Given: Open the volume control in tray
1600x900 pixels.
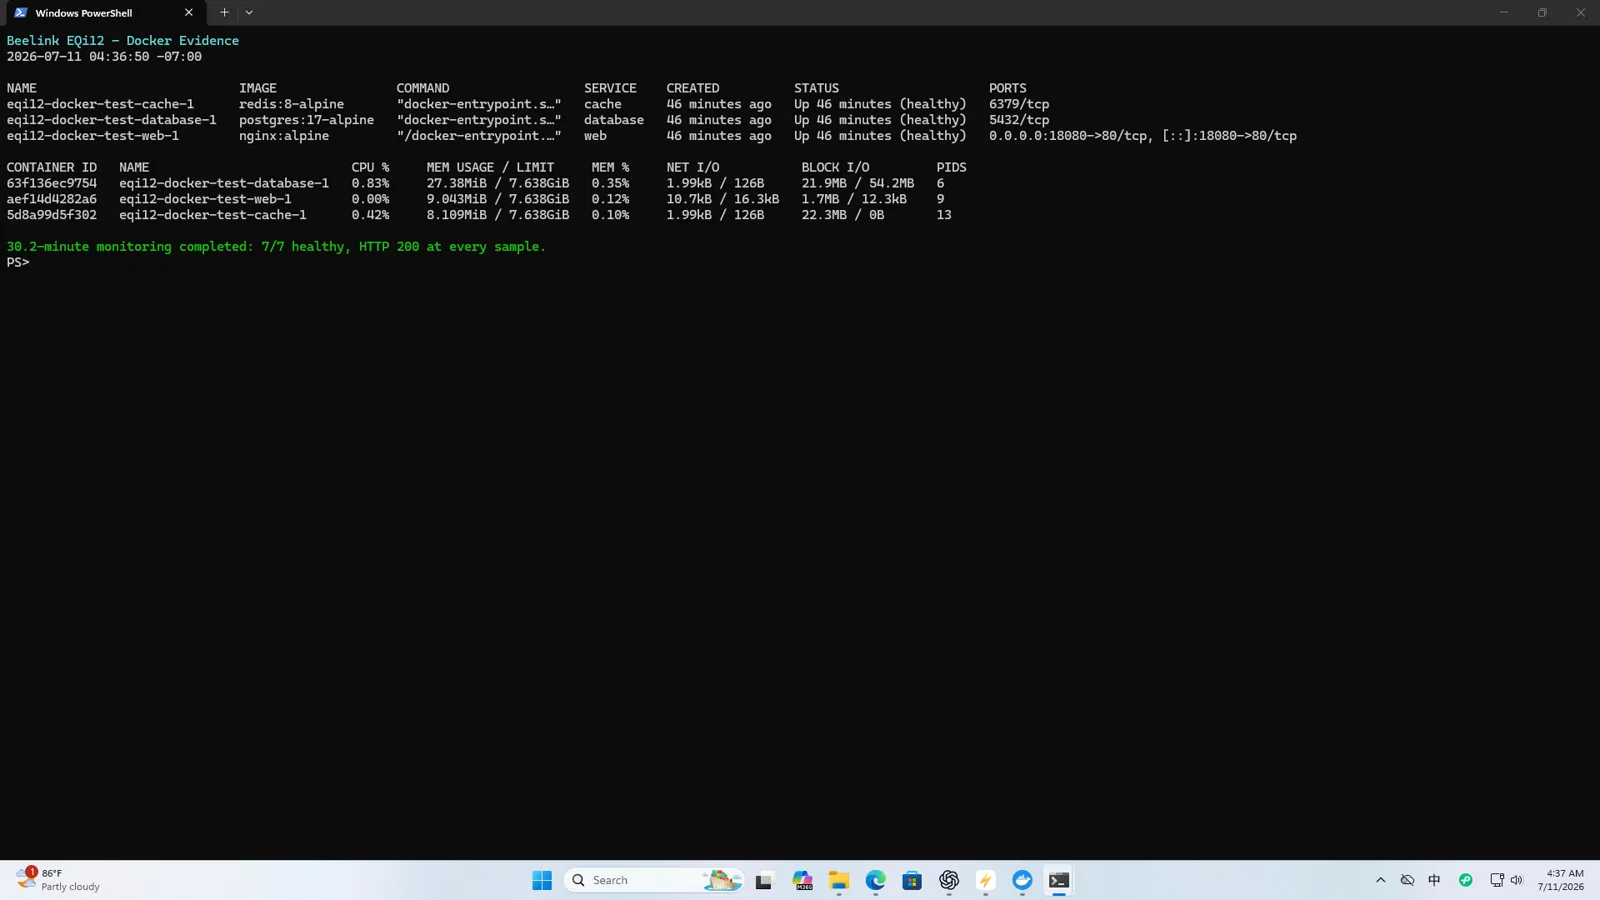Looking at the screenshot, I should pos(1516,880).
